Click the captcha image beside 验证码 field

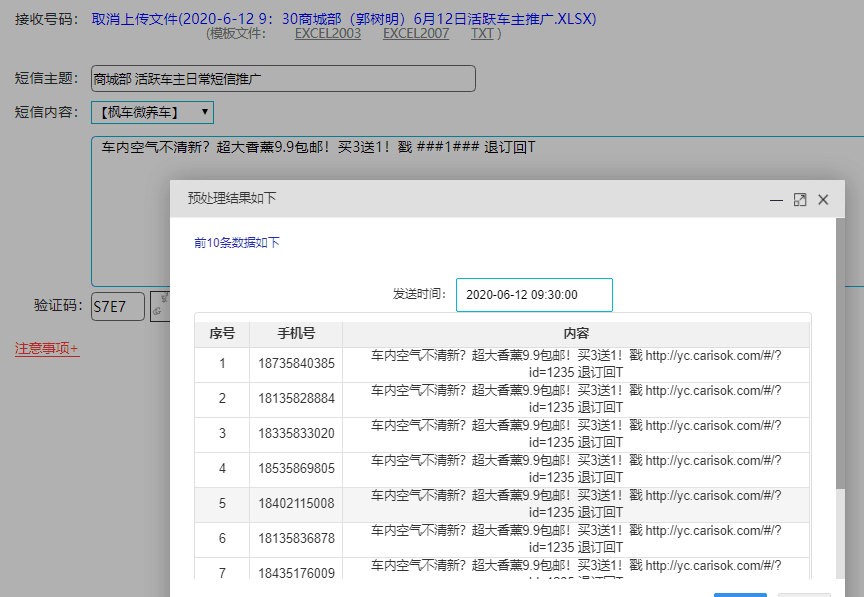point(159,306)
